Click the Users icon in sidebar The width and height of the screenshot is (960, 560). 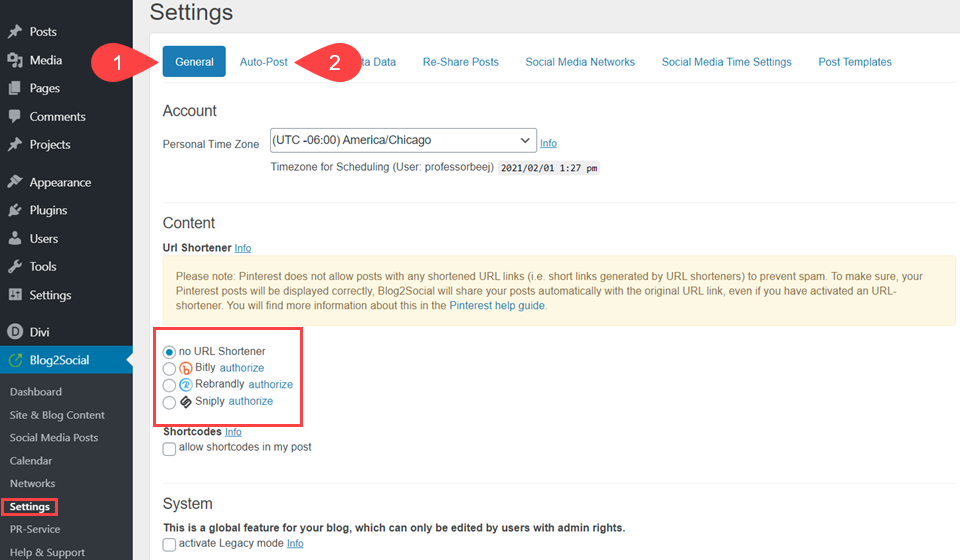click(x=15, y=238)
